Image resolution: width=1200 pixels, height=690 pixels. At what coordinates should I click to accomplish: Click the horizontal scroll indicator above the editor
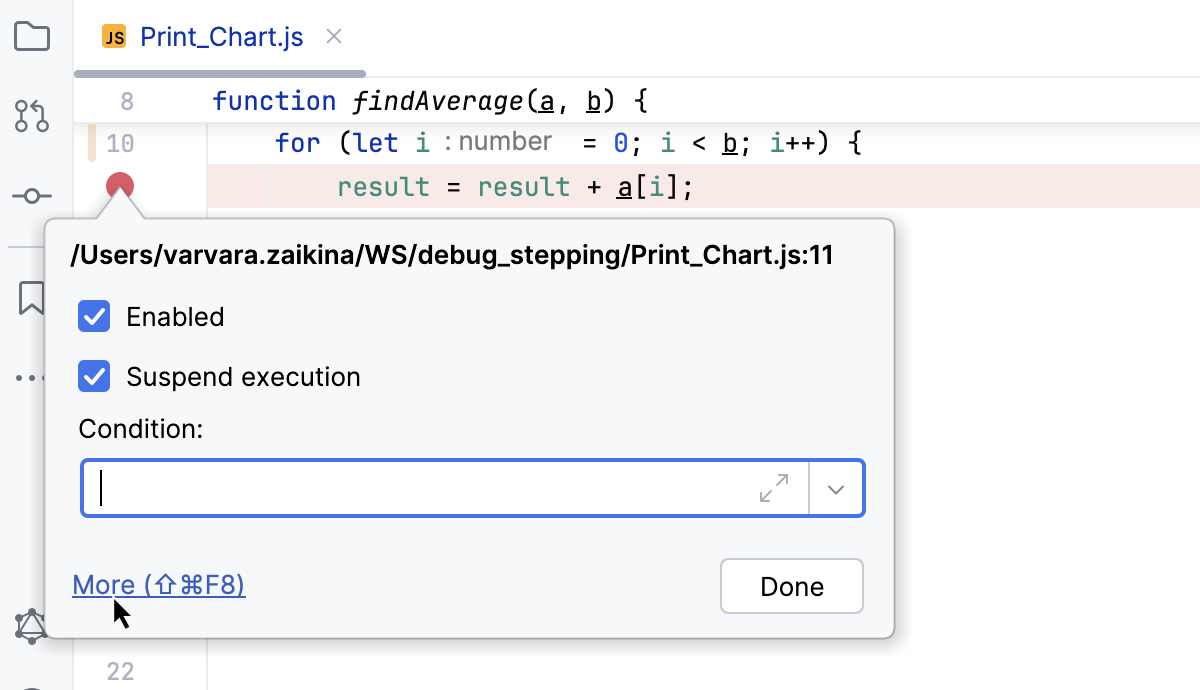coord(220,72)
